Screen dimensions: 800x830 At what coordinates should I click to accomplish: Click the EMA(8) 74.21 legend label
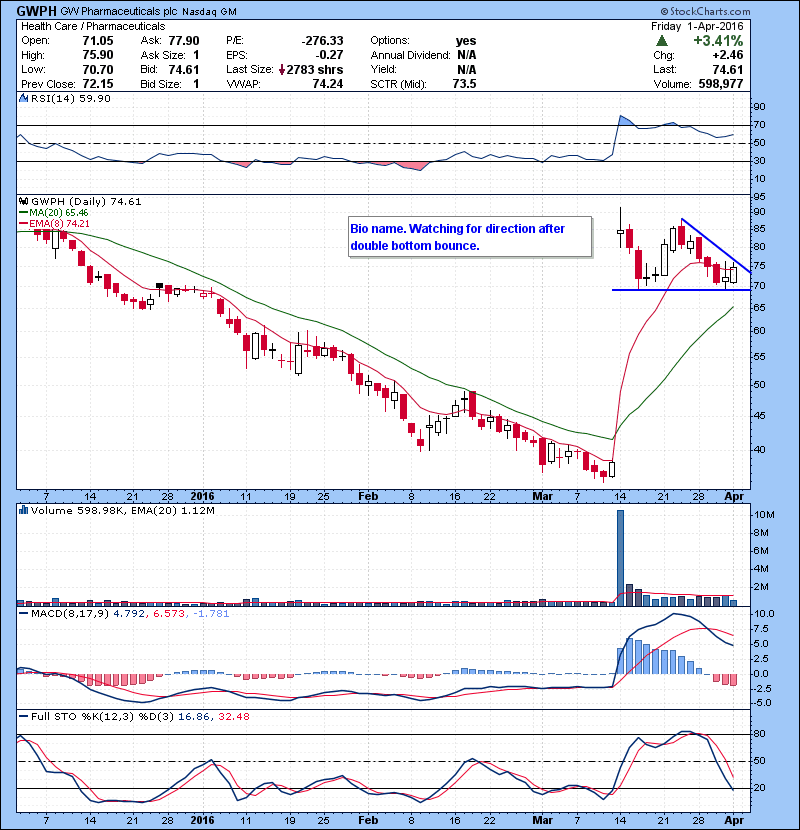(59, 223)
